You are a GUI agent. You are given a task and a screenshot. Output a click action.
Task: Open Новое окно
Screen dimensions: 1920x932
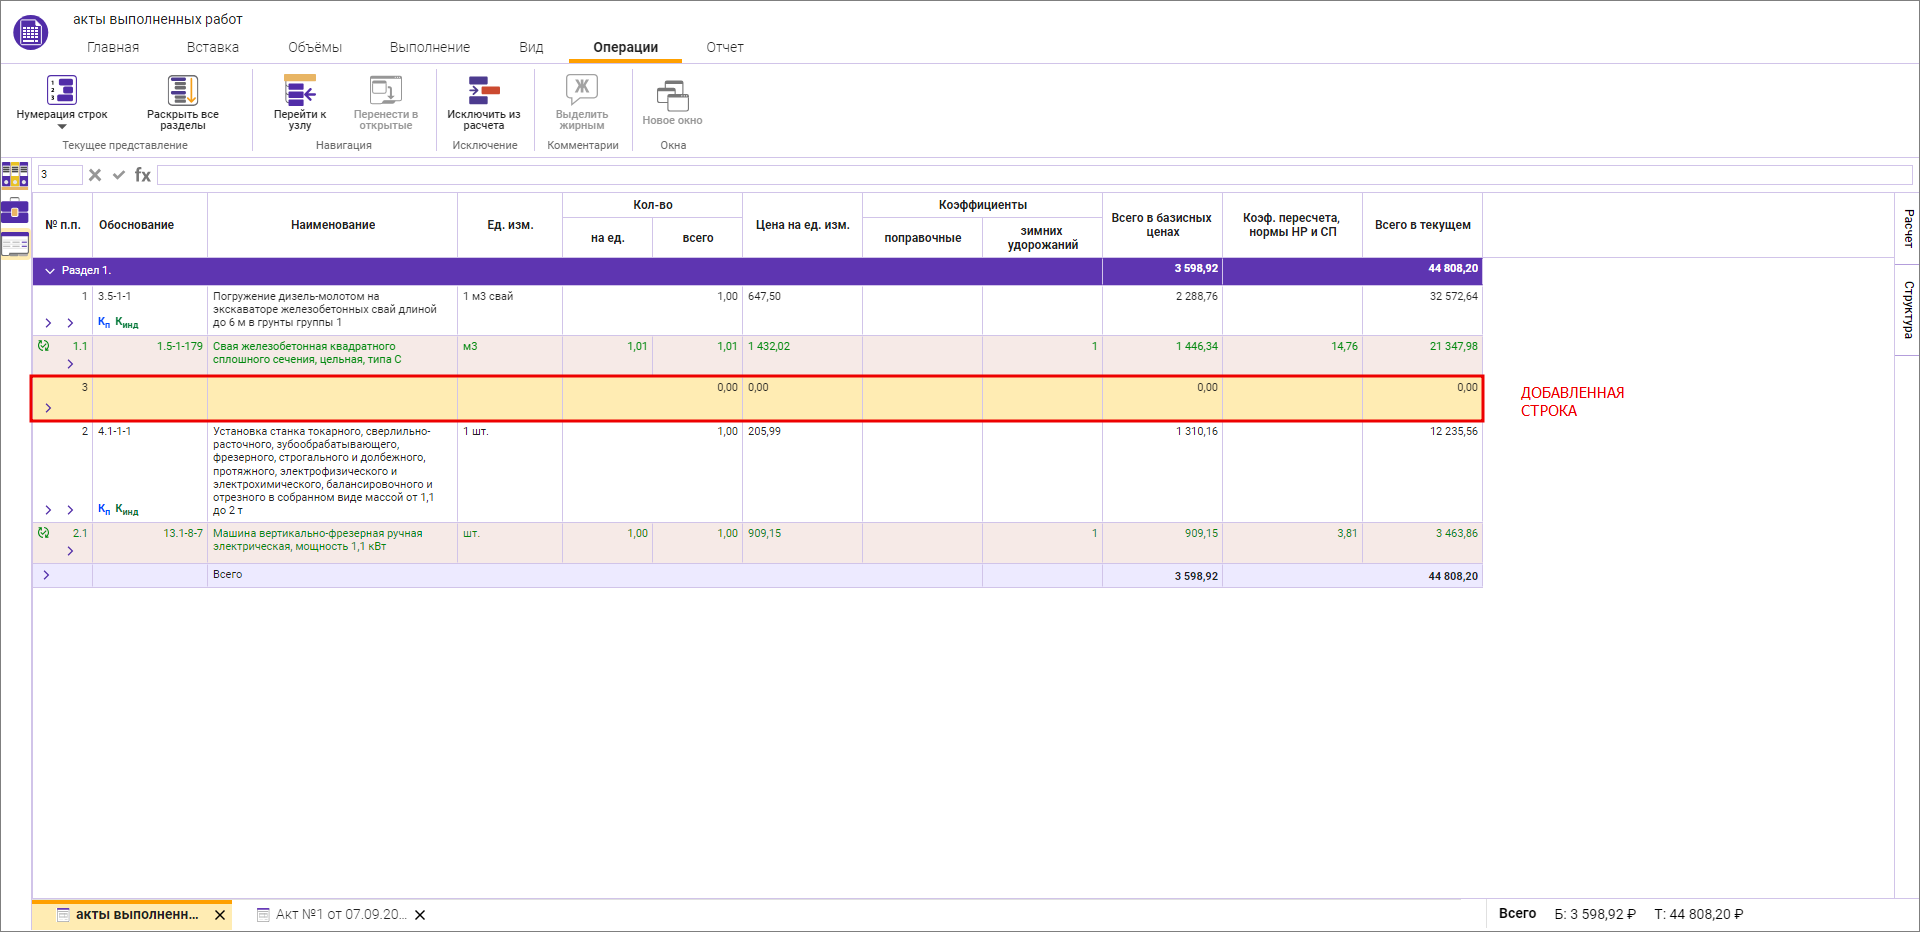tap(672, 97)
